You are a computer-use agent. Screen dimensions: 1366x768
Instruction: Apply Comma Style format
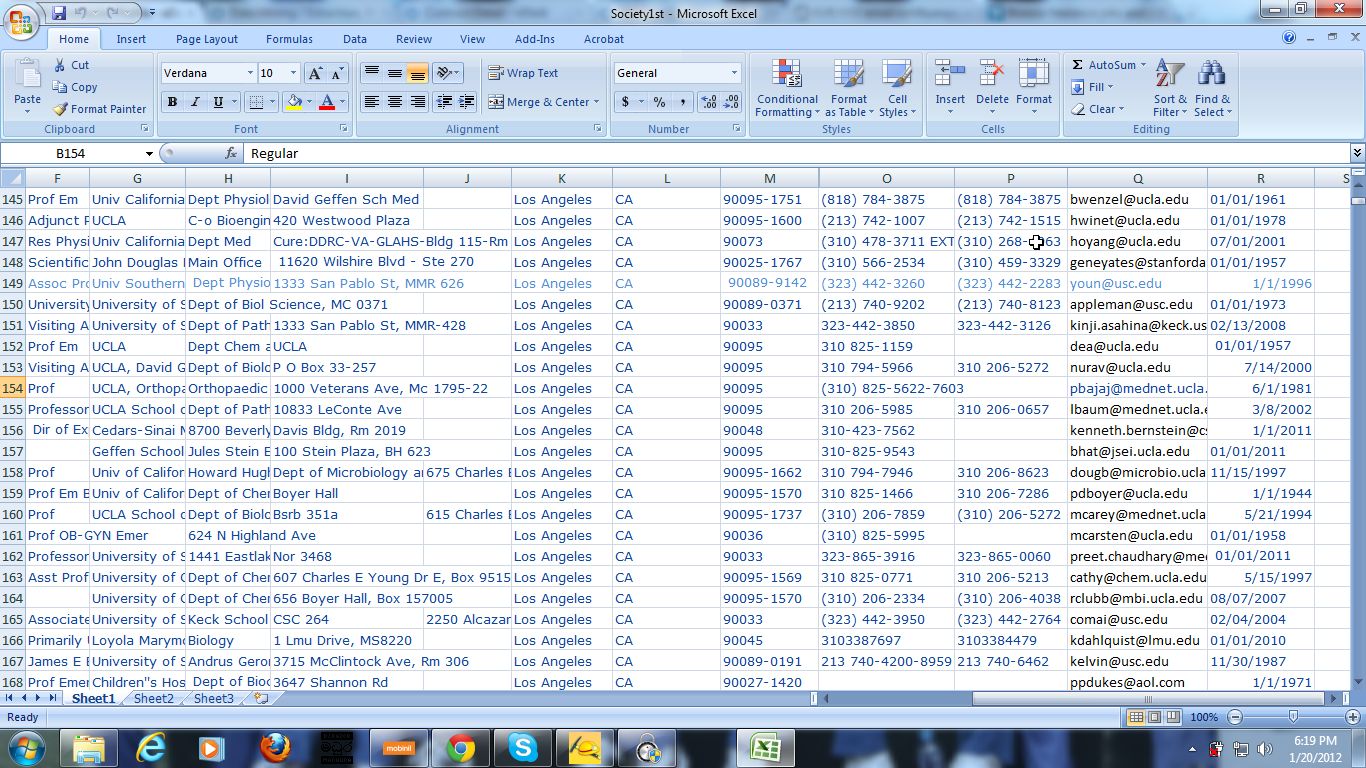(683, 102)
